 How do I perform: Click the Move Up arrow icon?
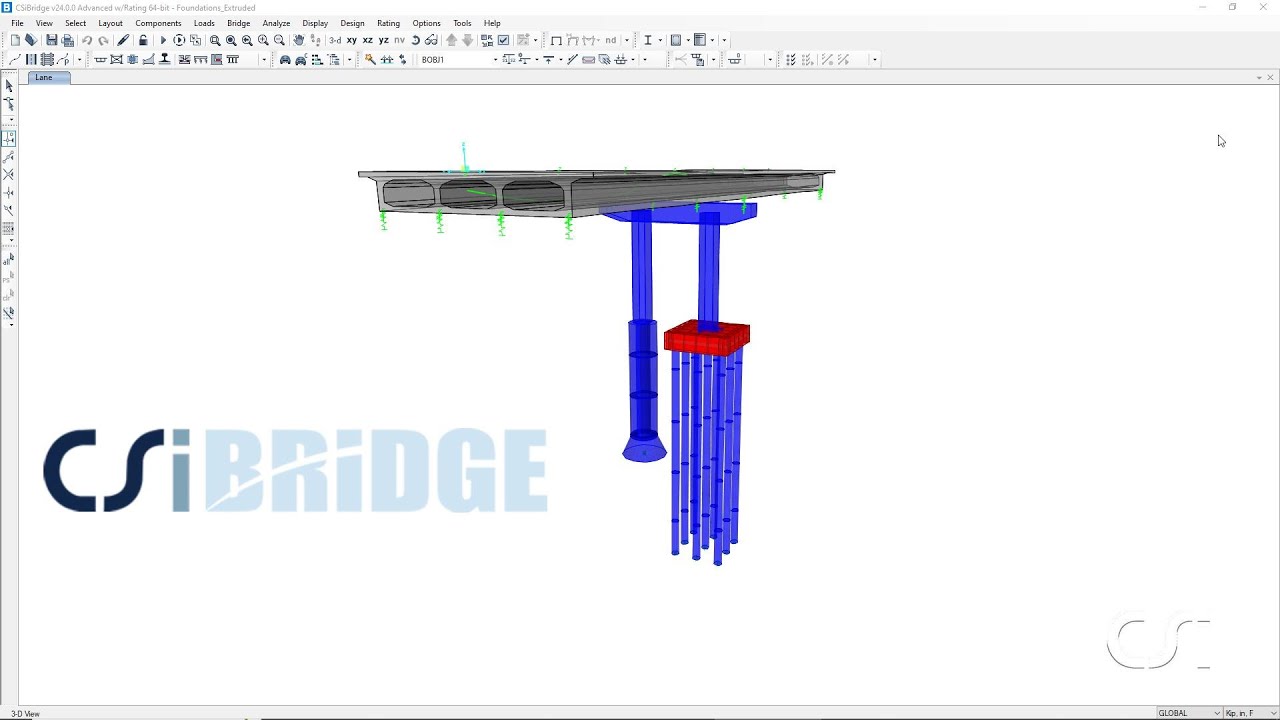[x=451, y=40]
